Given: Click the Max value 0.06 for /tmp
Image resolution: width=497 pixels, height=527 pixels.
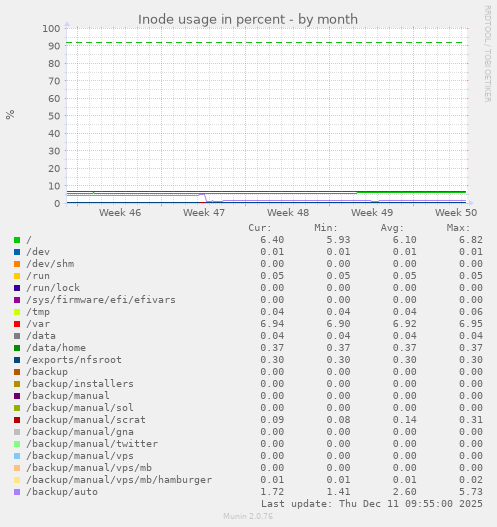Looking at the screenshot, I should pos(471,312).
